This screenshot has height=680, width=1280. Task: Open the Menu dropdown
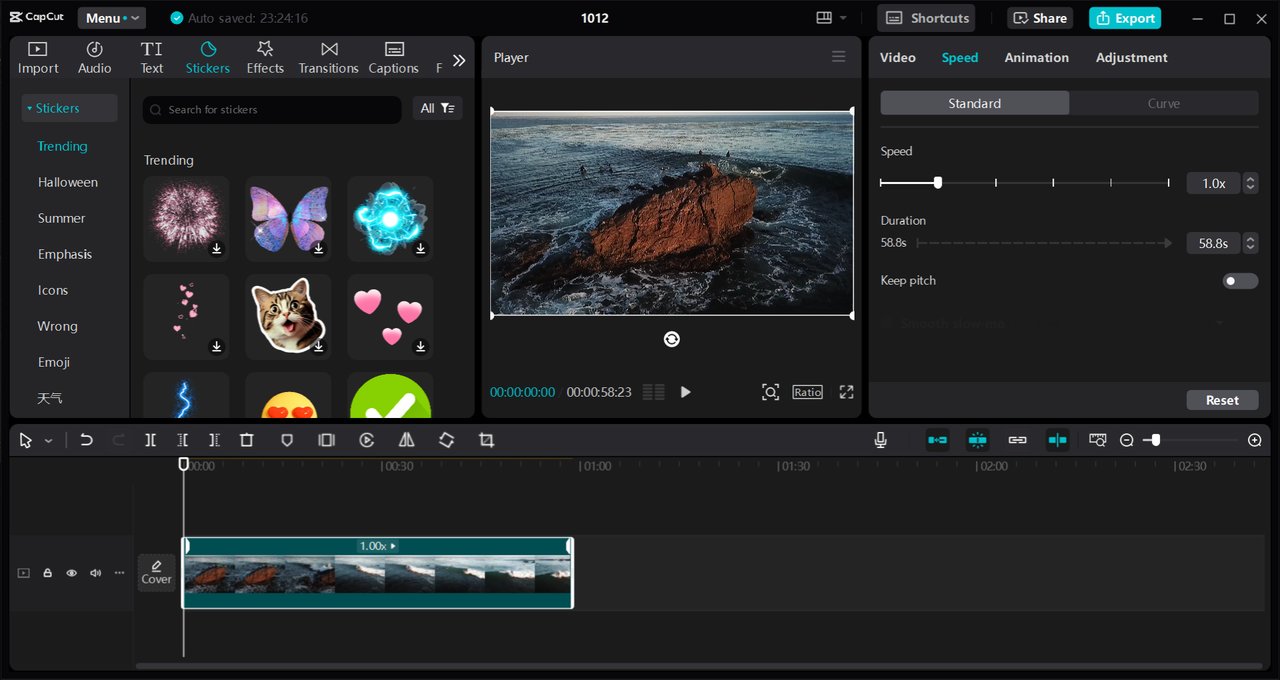coord(111,18)
